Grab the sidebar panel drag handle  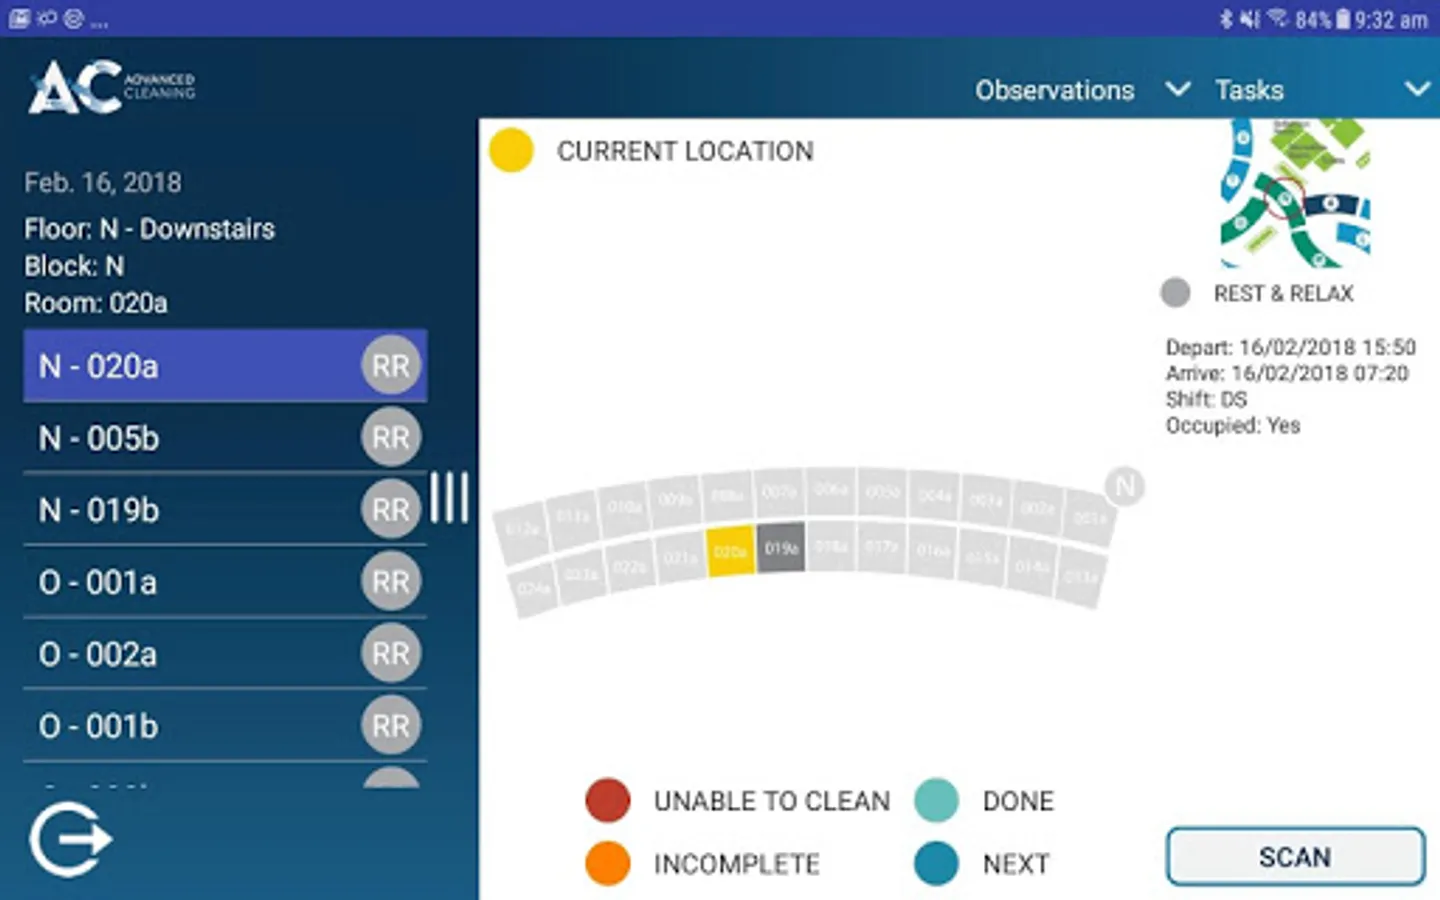point(449,497)
